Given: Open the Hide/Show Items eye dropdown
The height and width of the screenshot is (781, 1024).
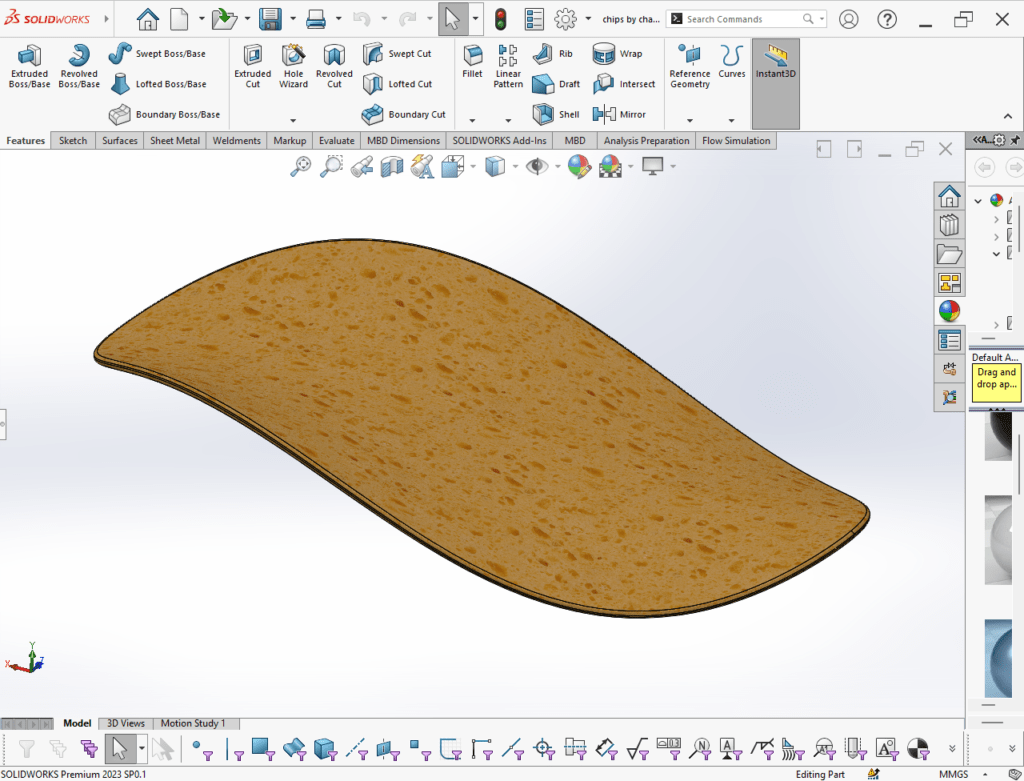Looking at the screenshot, I should click(x=559, y=167).
